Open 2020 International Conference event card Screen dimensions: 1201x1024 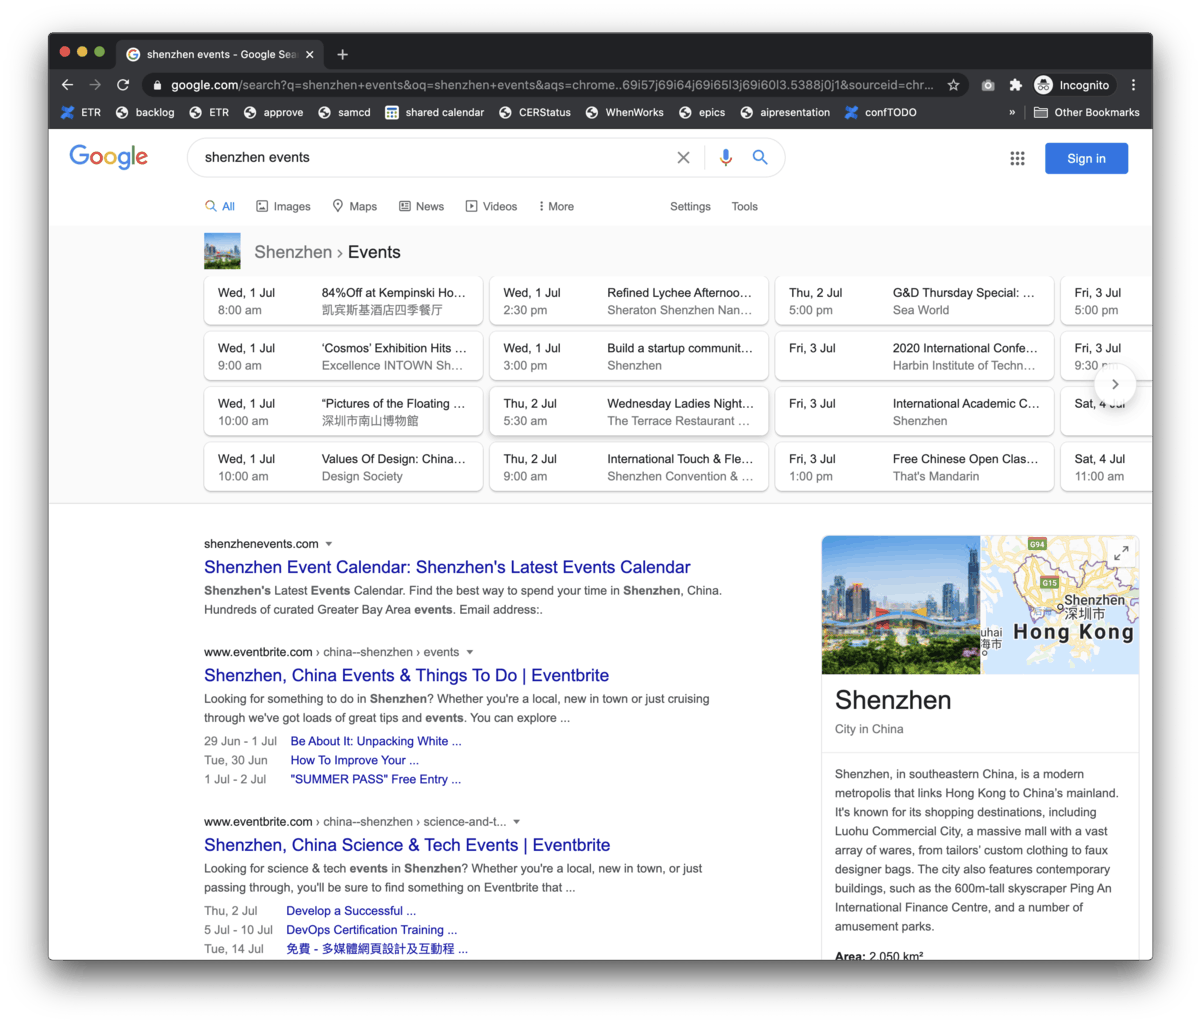915,356
